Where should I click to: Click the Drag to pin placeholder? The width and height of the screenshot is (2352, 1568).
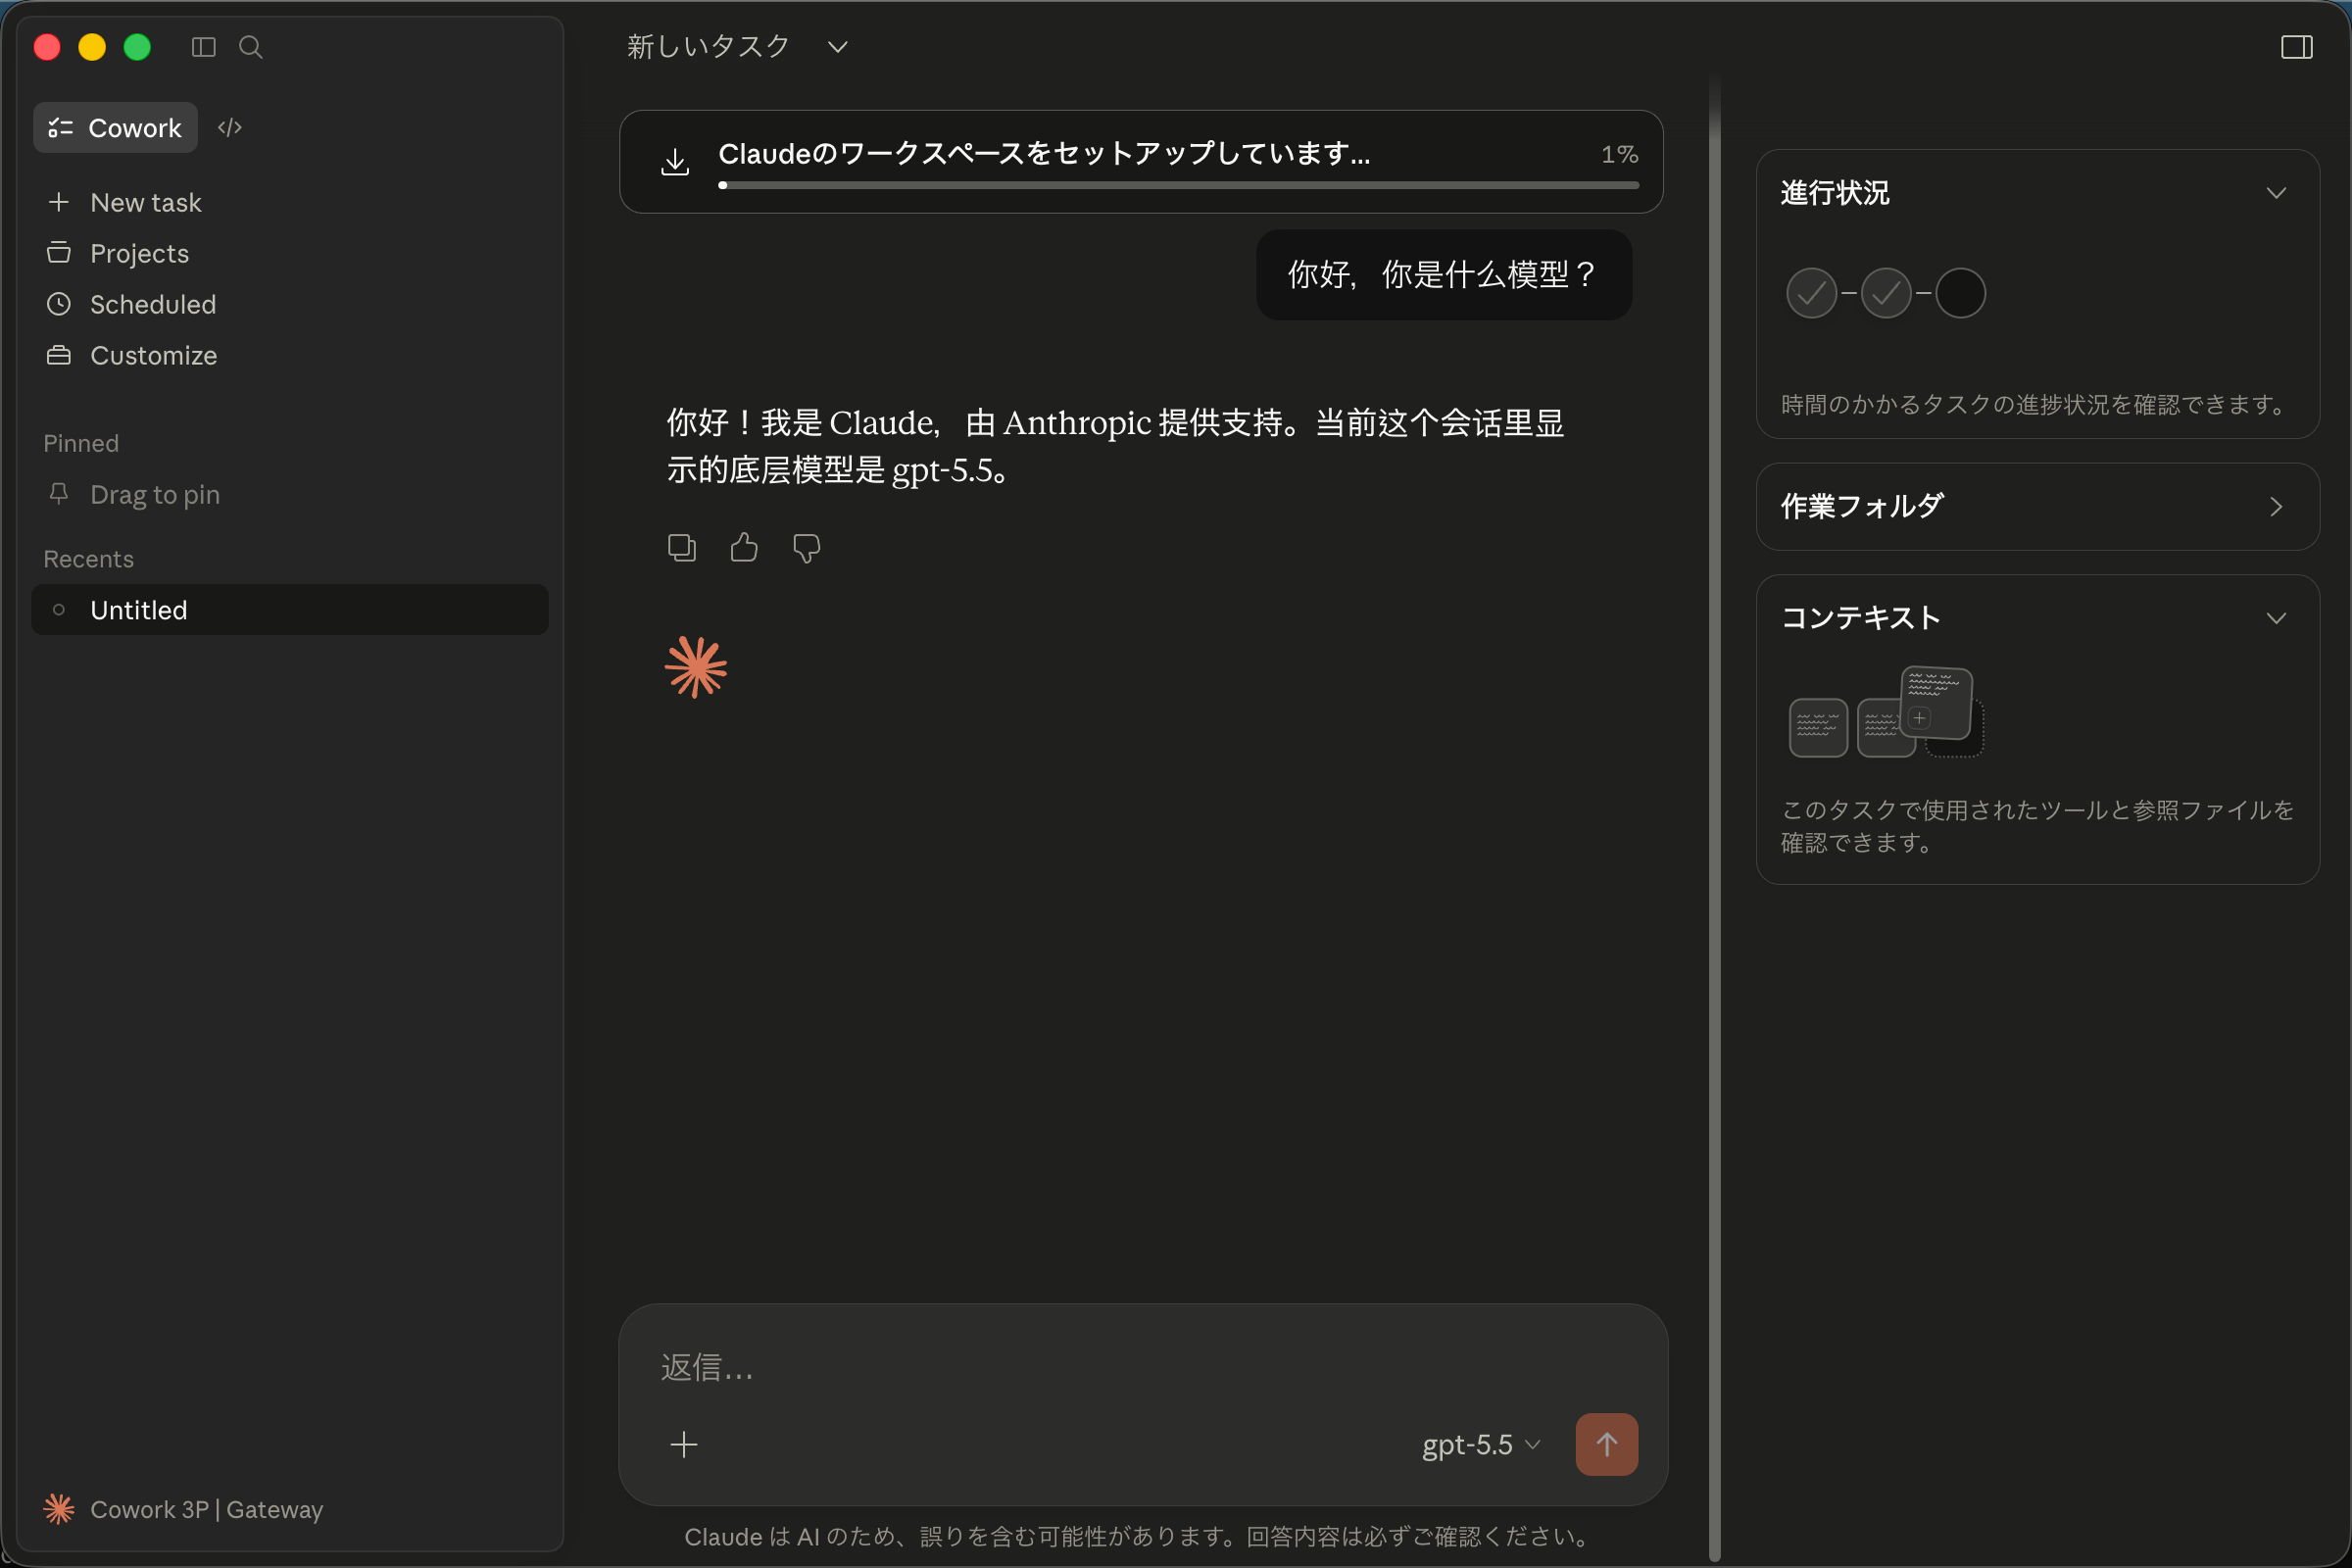154,494
